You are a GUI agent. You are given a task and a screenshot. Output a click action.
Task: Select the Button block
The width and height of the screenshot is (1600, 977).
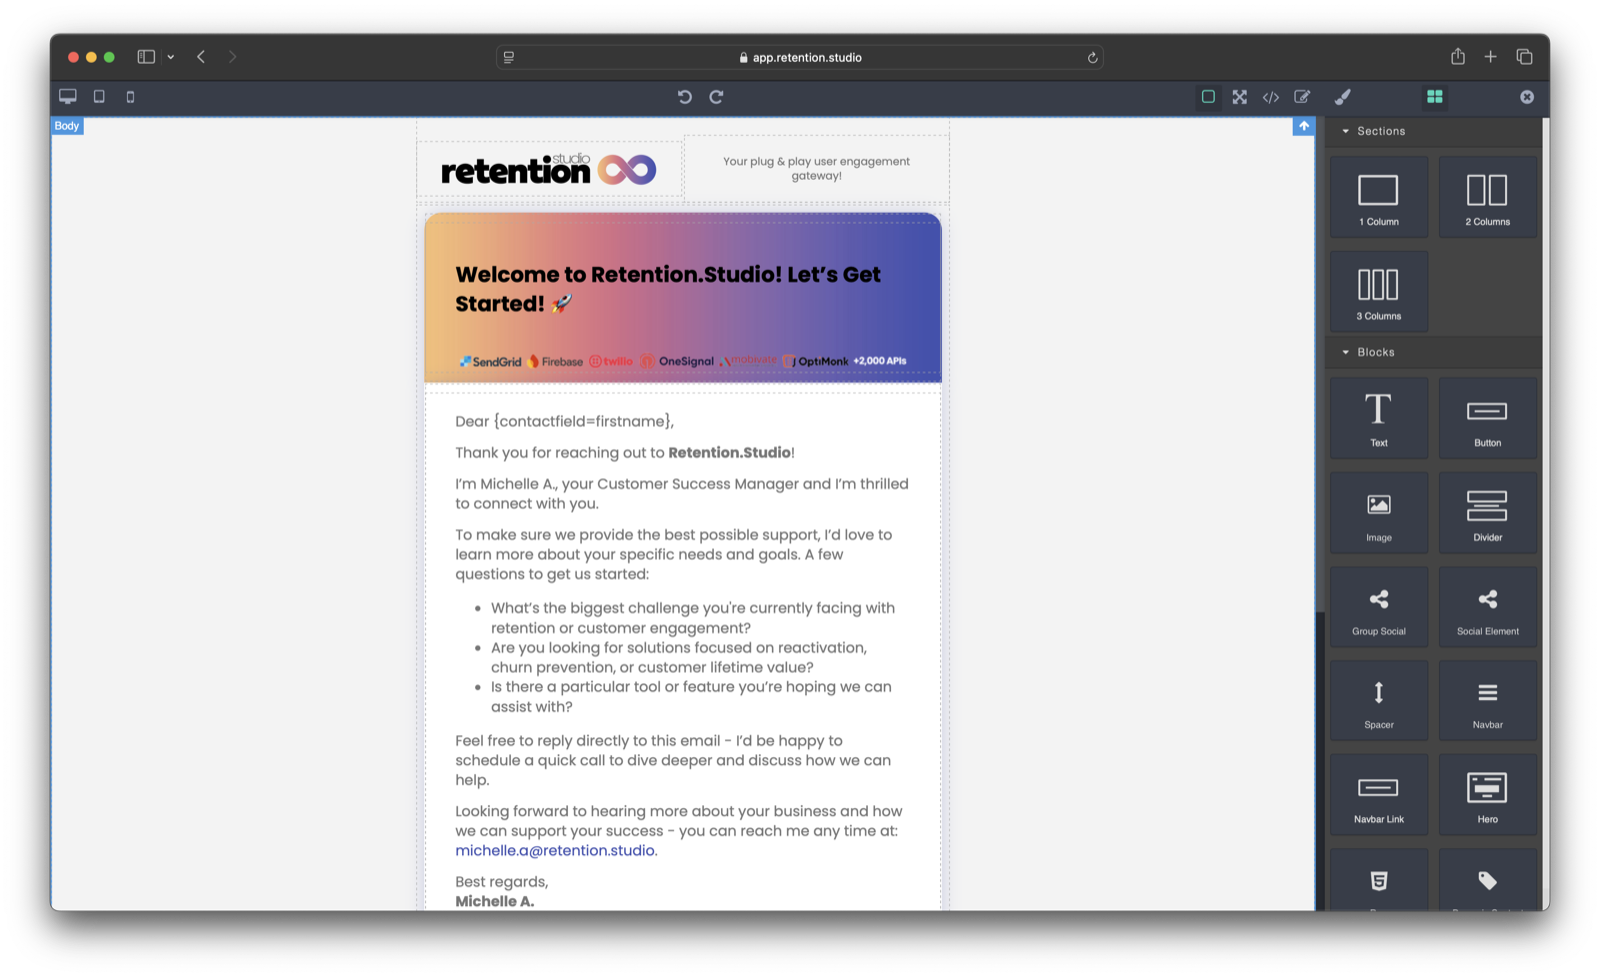(x=1488, y=418)
